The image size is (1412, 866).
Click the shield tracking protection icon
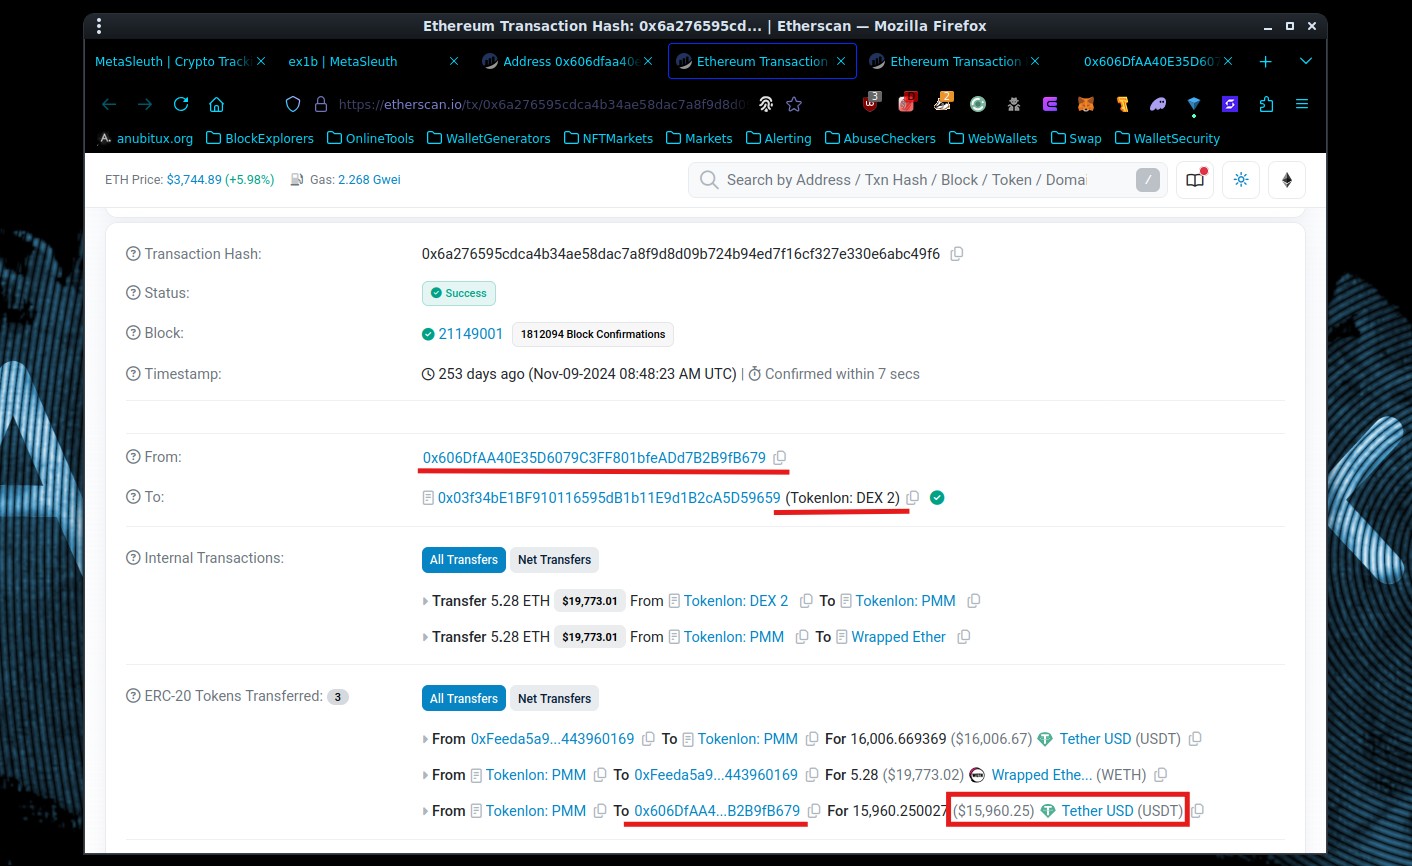coord(293,104)
